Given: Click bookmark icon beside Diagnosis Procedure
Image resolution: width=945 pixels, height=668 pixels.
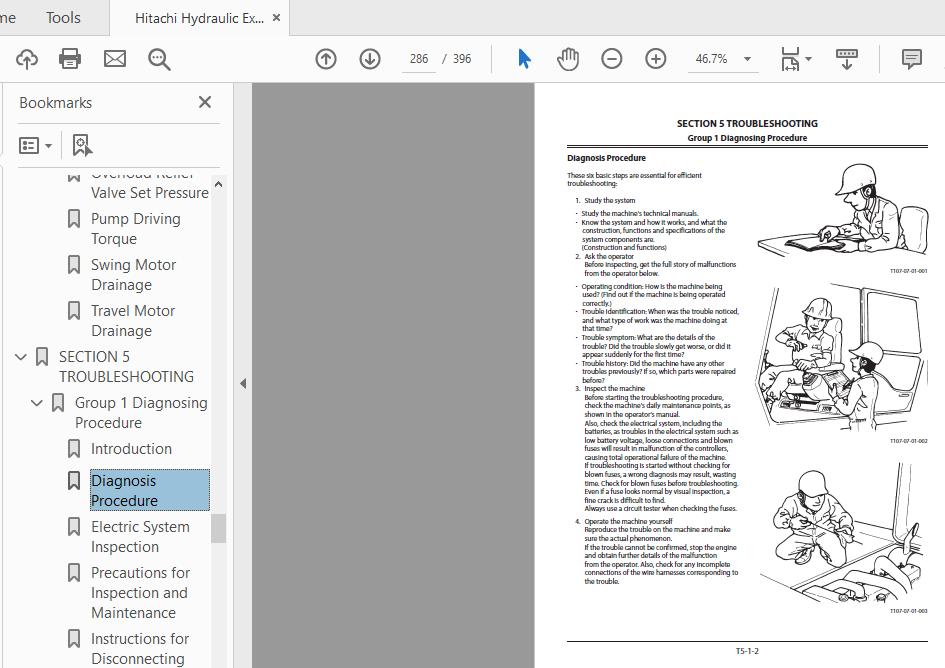Looking at the screenshot, I should click(x=74, y=481).
